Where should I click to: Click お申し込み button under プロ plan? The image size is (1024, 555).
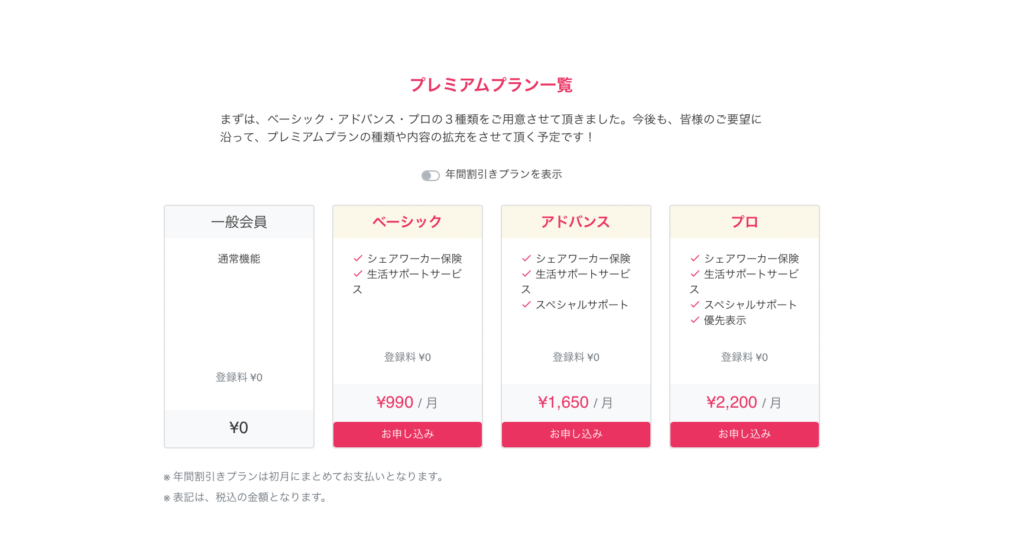(744, 434)
